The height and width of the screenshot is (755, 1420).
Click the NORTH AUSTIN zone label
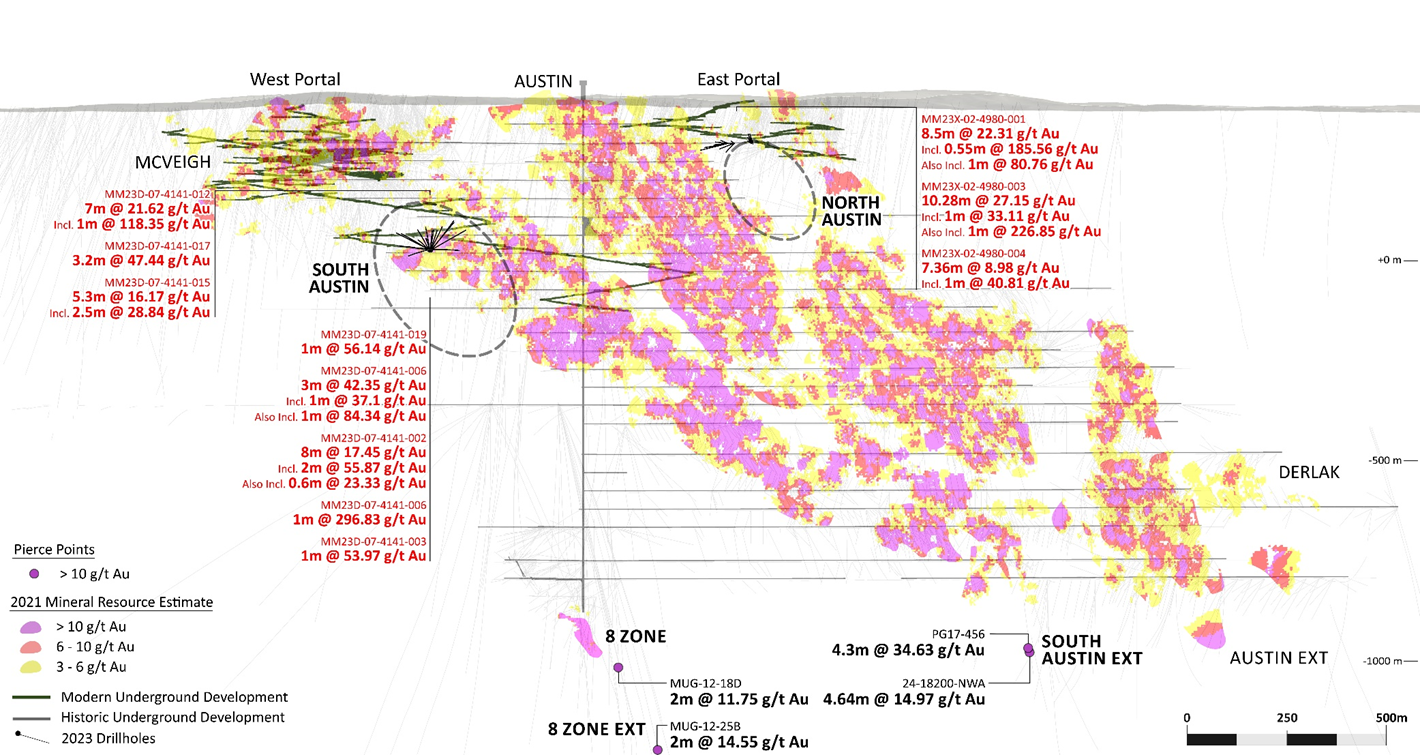pyautogui.click(x=852, y=211)
